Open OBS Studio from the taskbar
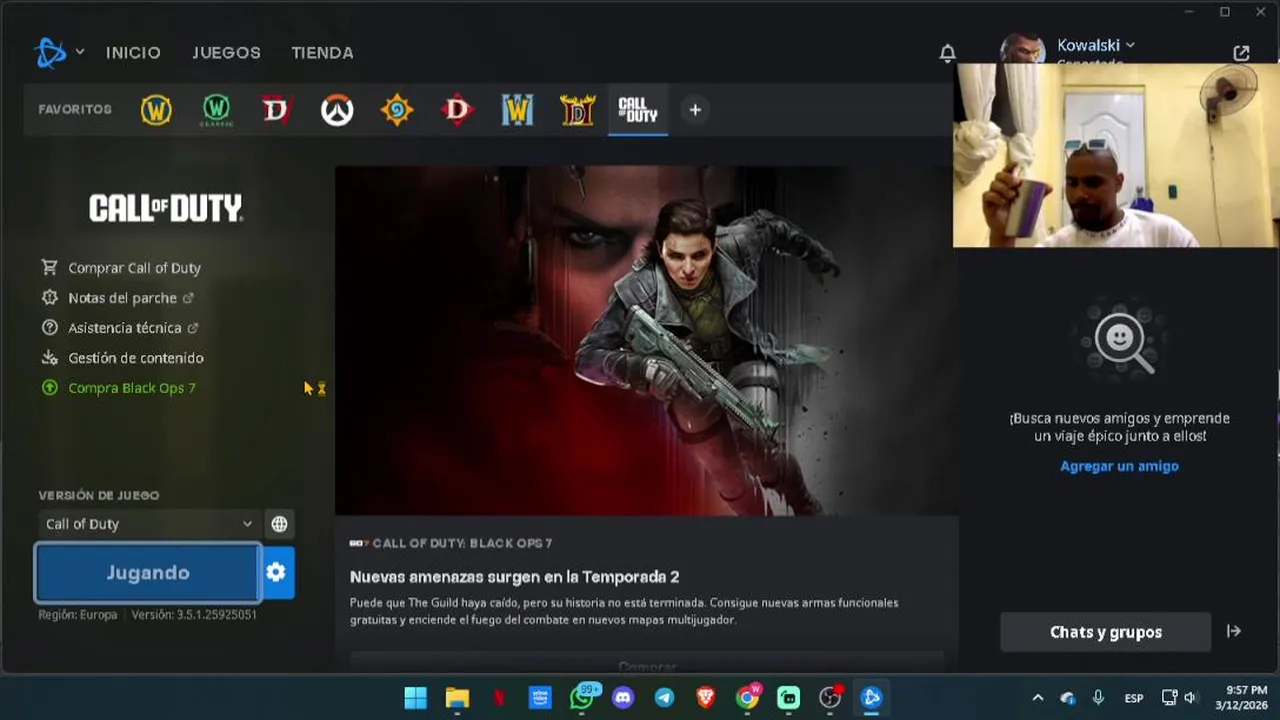The height and width of the screenshot is (720, 1280). pos(830,697)
